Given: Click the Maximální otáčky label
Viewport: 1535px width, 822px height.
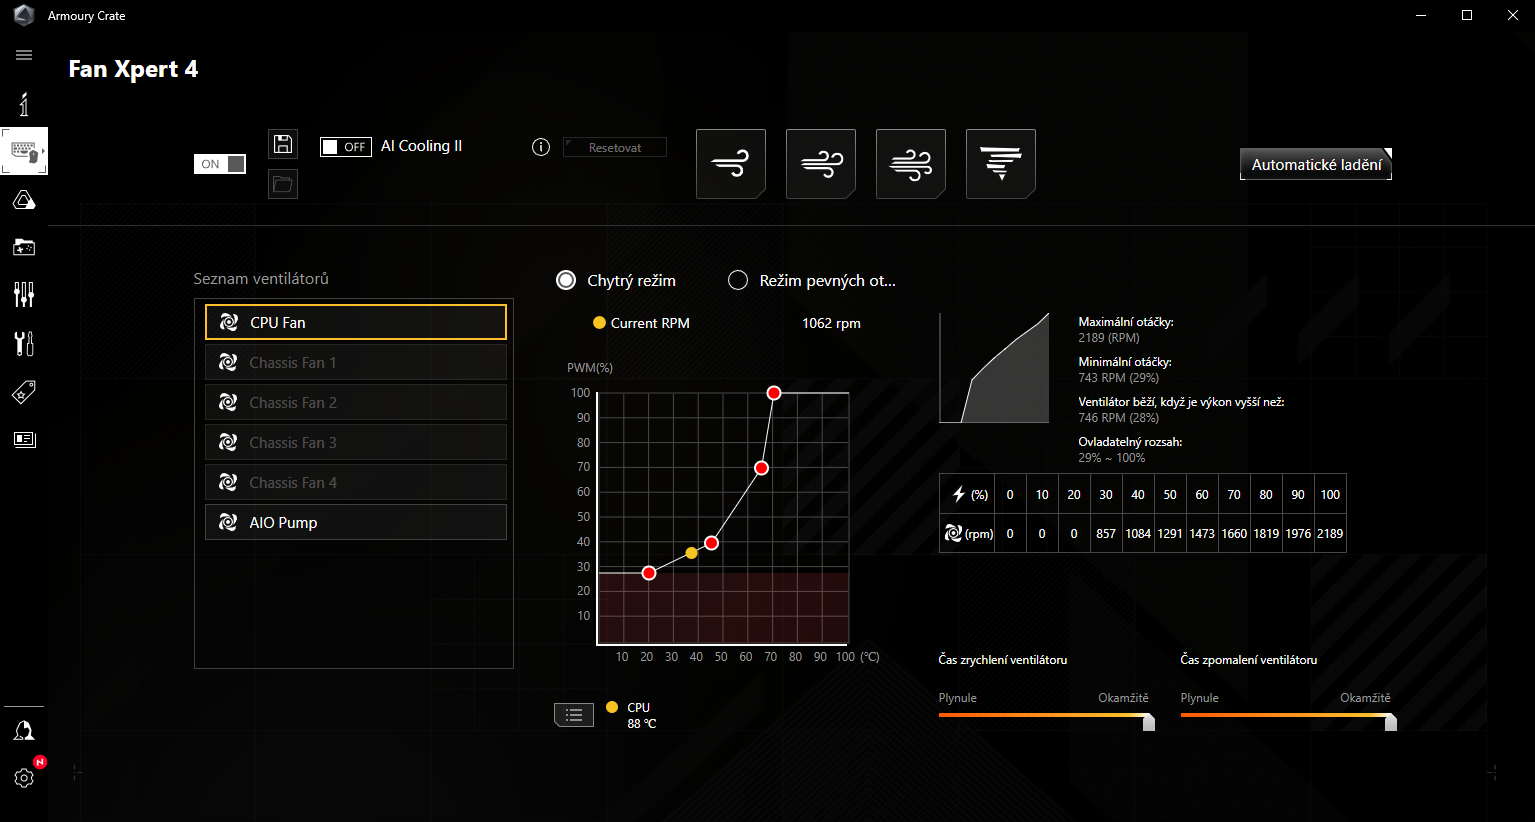Looking at the screenshot, I should click(1126, 322).
